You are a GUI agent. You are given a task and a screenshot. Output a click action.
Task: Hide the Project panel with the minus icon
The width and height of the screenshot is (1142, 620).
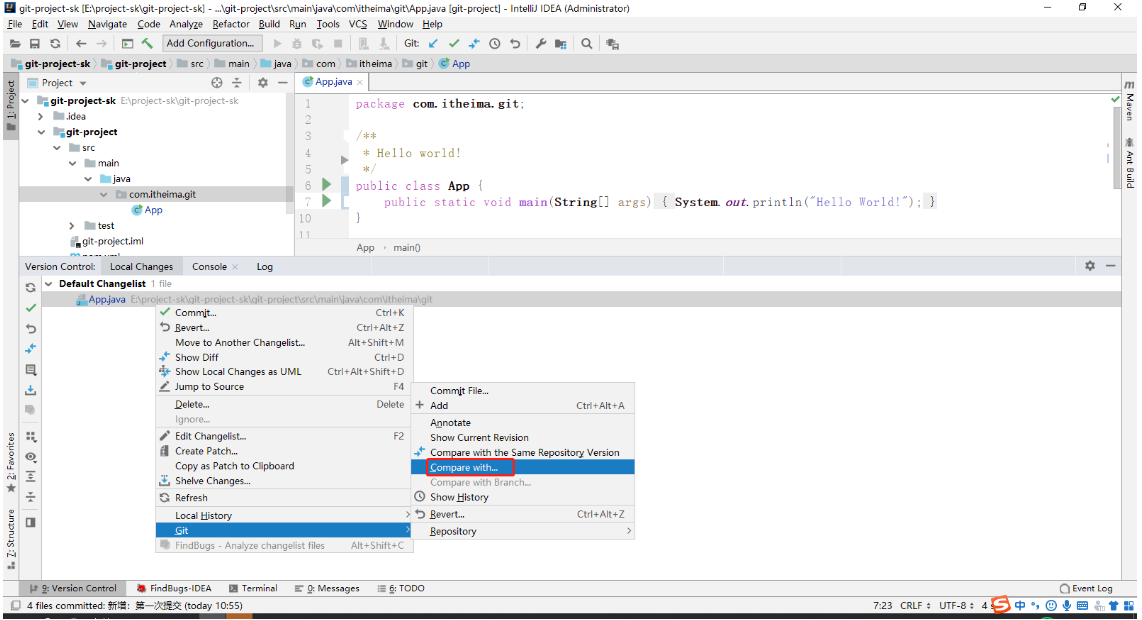pos(283,83)
